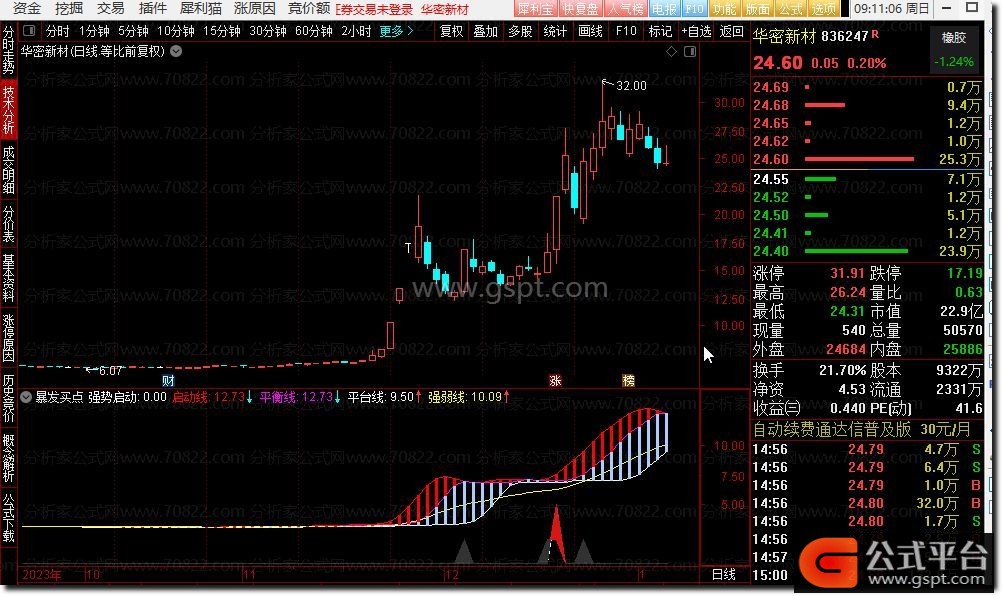Click the 多股 button
Screen dimensions: 1004x596
pos(520,31)
